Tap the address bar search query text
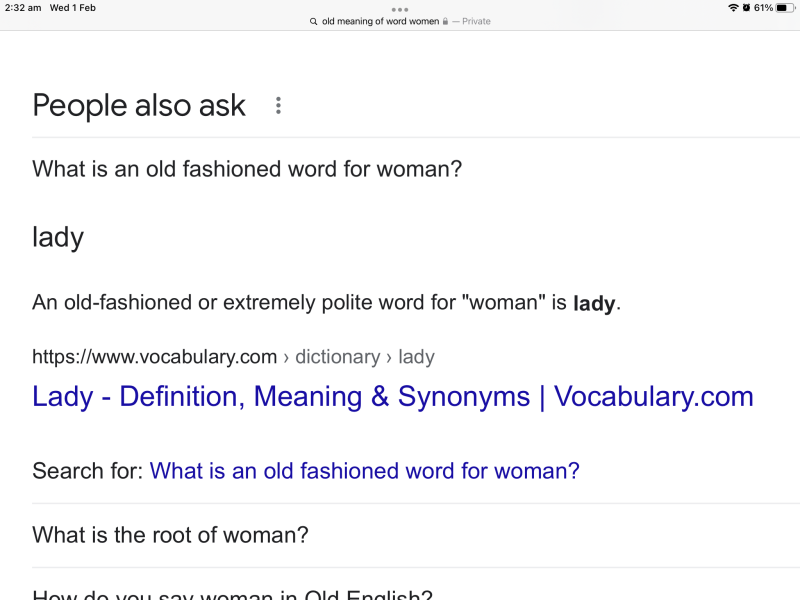The height and width of the screenshot is (600, 800). coord(380,21)
